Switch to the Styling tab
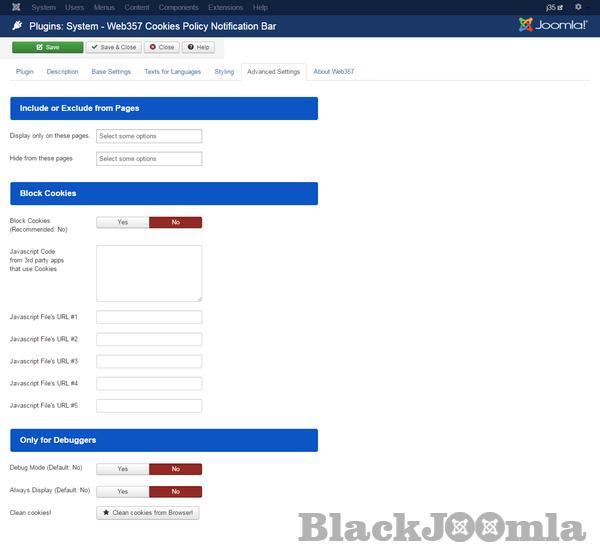600x557 pixels. [x=224, y=72]
